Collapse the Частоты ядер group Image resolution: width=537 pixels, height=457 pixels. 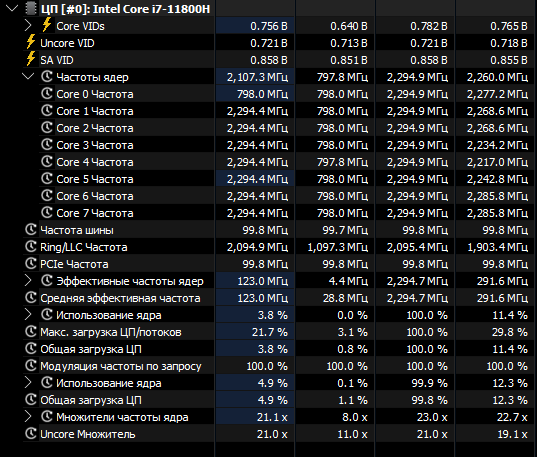[28, 76]
